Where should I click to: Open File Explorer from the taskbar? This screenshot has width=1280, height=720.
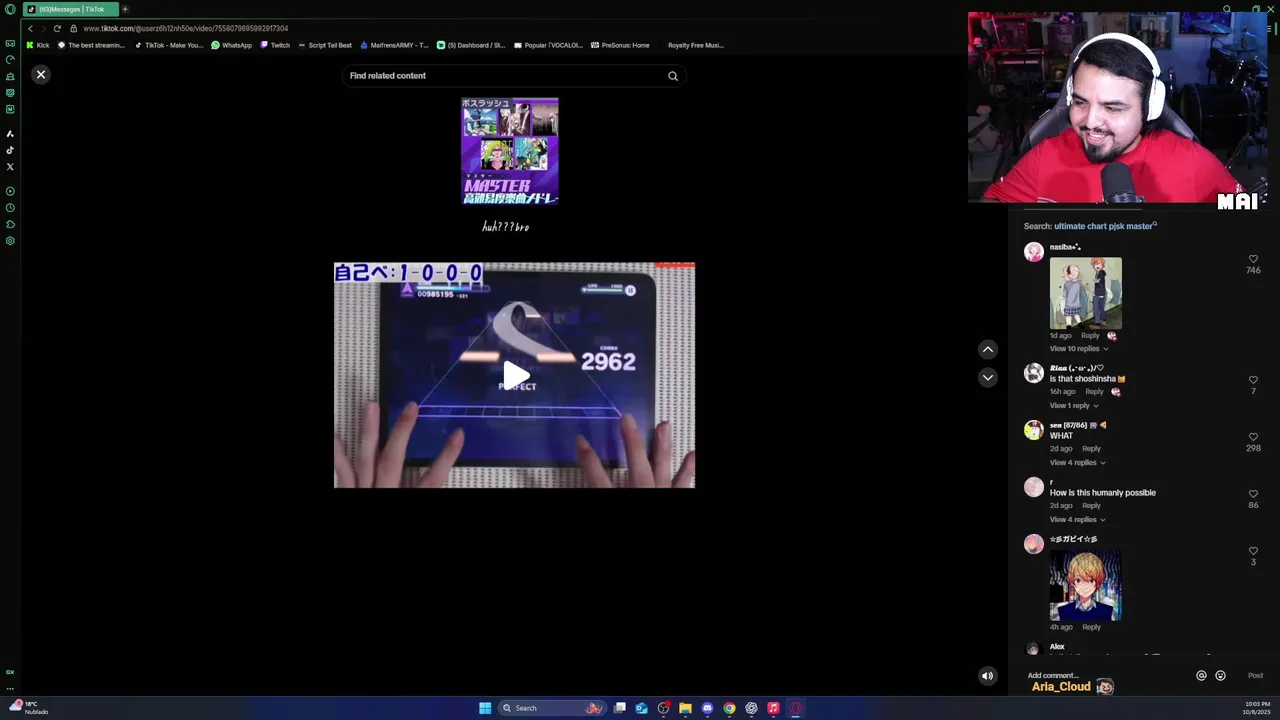(685, 708)
